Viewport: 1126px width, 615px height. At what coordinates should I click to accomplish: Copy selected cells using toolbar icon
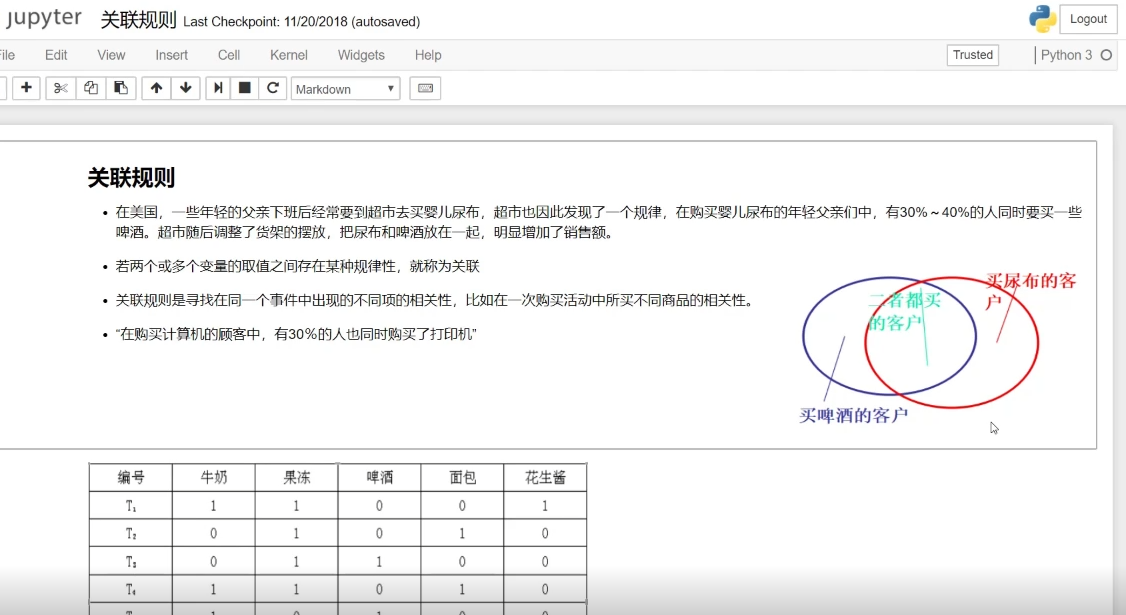pos(91,88)
